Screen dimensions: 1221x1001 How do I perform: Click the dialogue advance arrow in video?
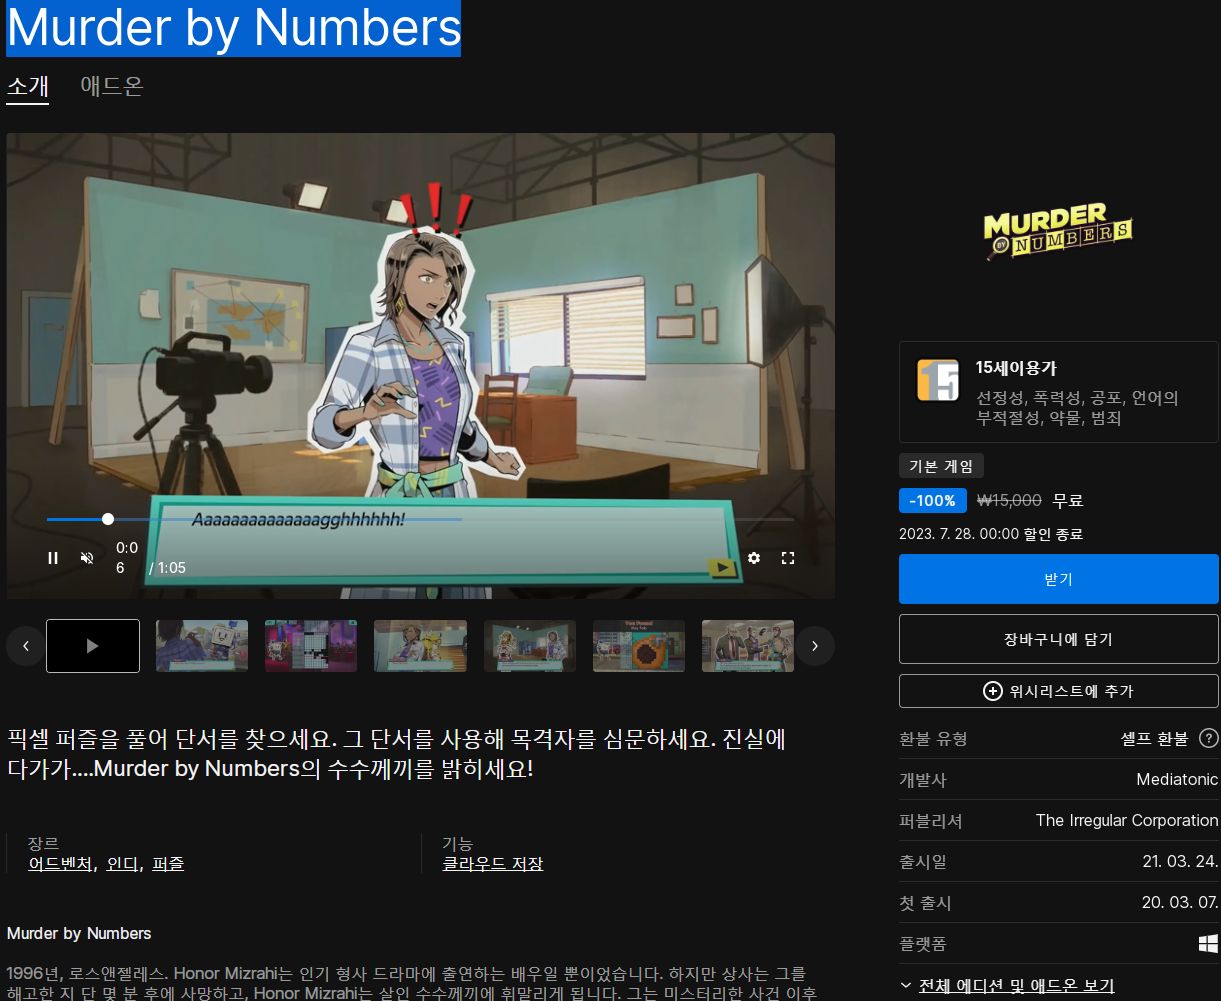click(721, 568)
